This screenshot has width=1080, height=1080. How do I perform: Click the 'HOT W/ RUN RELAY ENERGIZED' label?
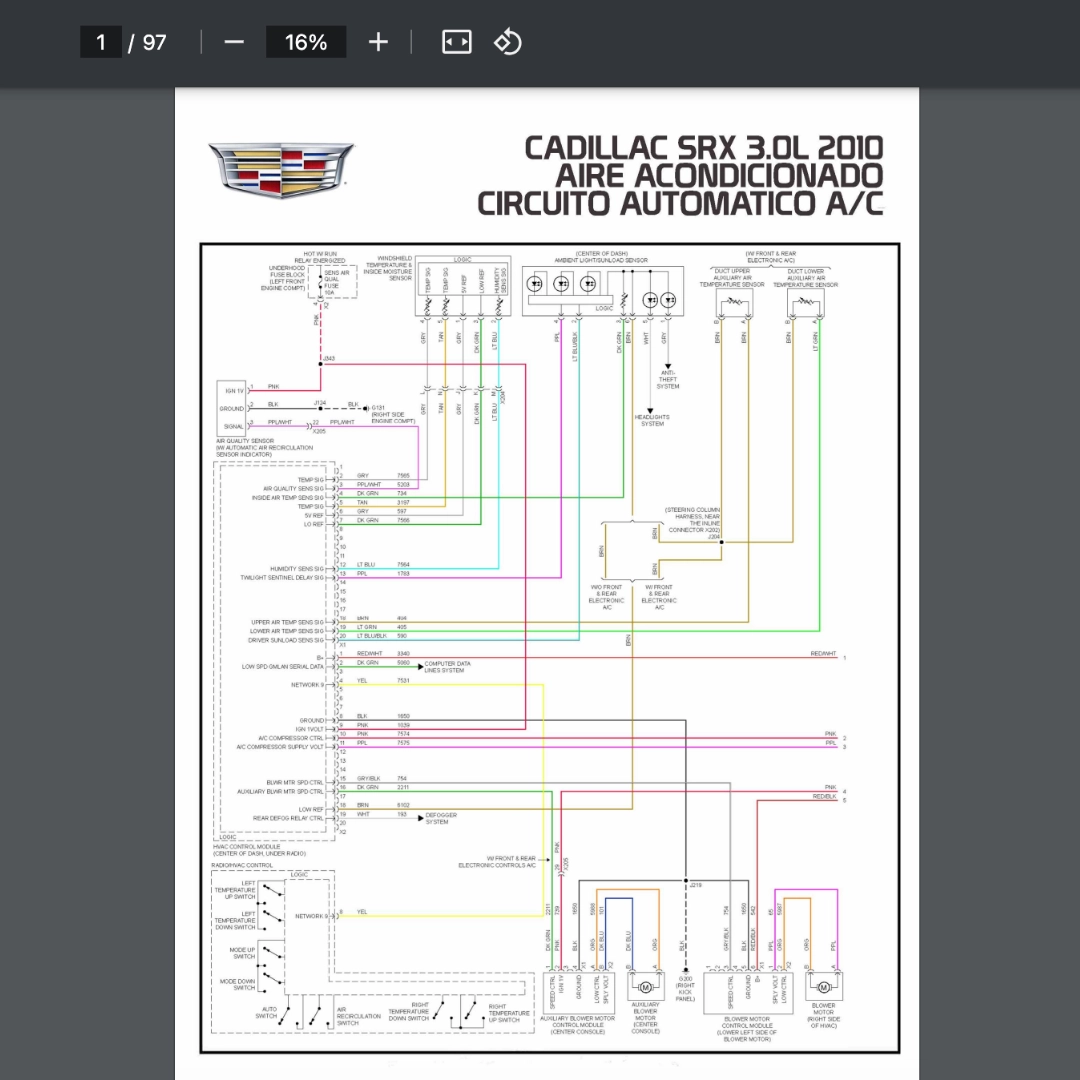click(x=320, y=258)
